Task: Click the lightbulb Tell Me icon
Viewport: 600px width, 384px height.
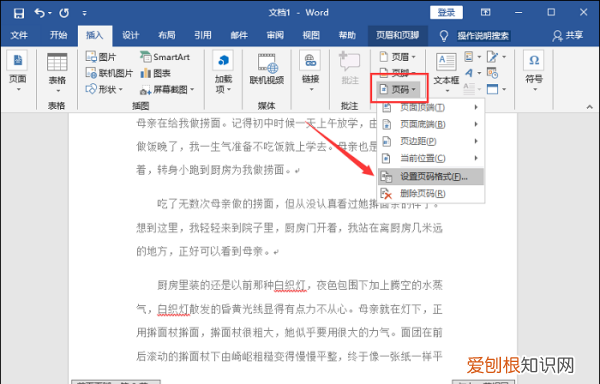Action: click(444, 36)
